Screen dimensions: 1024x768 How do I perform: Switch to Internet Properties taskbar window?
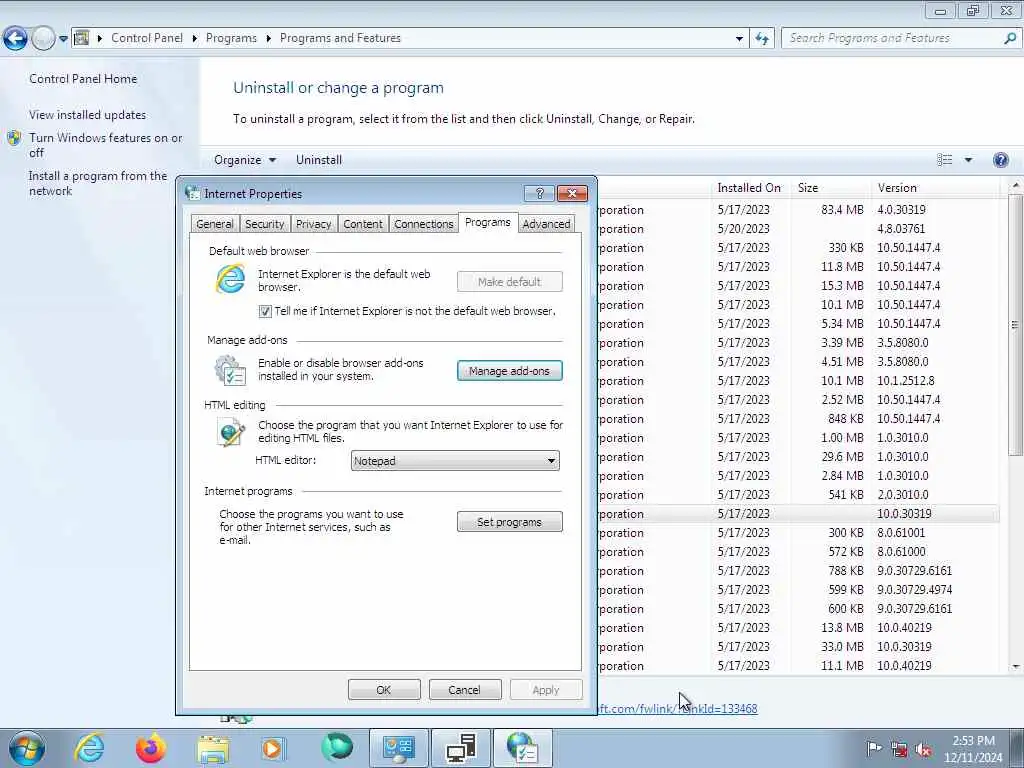(522, 748)
